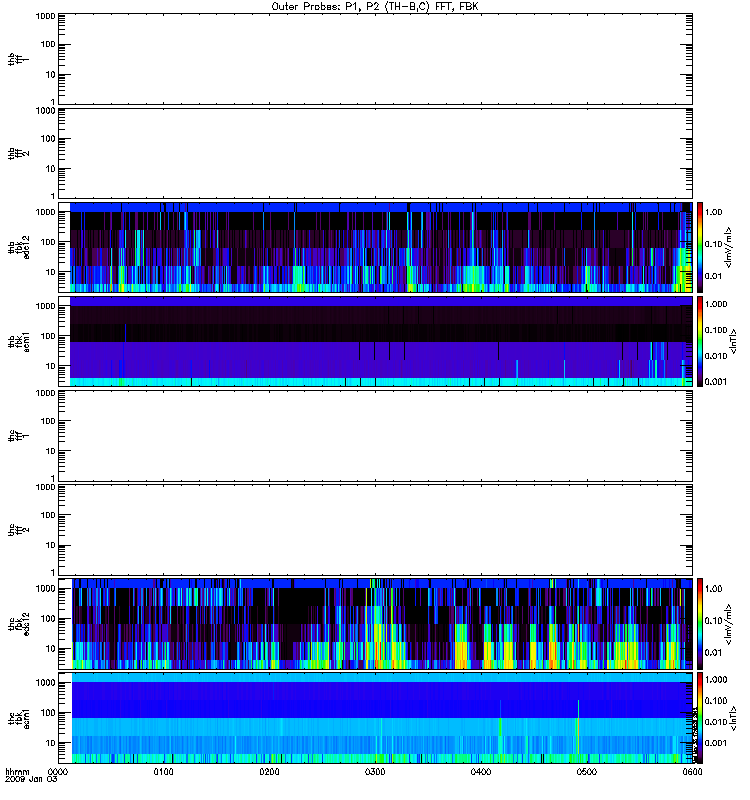Image resolution: width=750 pixels, height=800 pixels.
Task: Click the thb fbk edc12 spectrogram panel
Action: coord(376,247)
